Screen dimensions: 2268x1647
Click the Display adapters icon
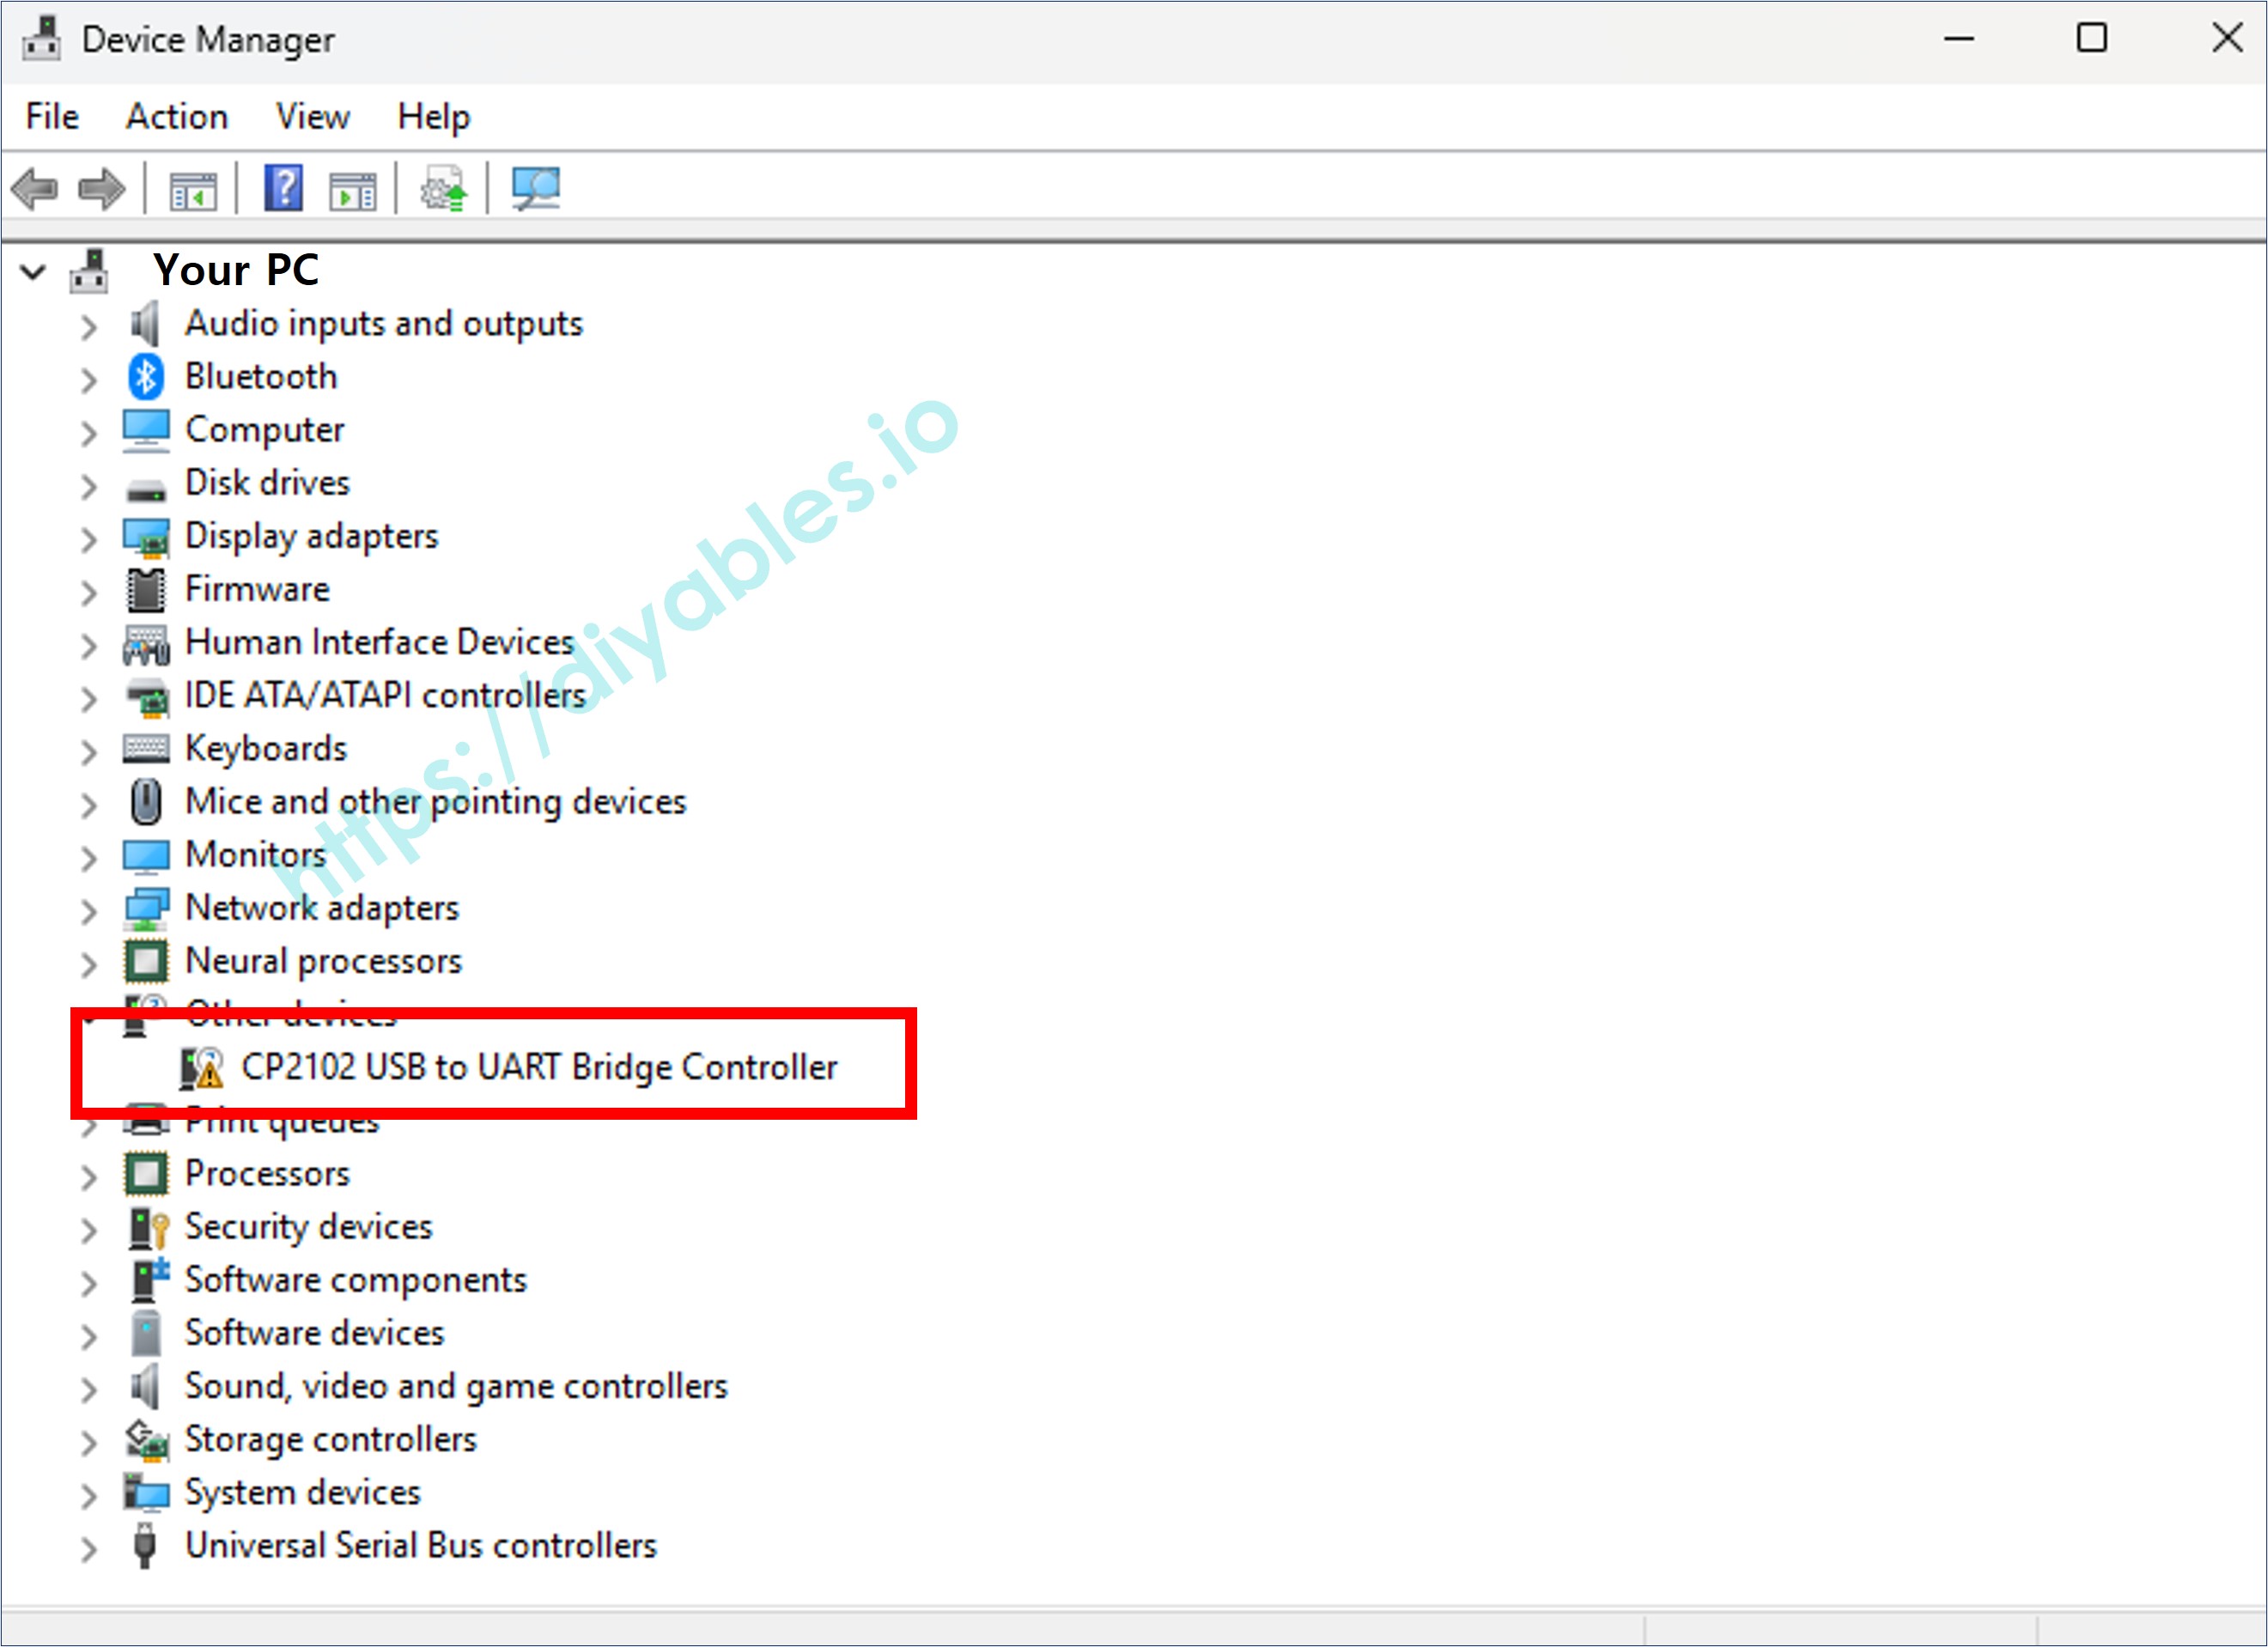[x=146, y=536]
